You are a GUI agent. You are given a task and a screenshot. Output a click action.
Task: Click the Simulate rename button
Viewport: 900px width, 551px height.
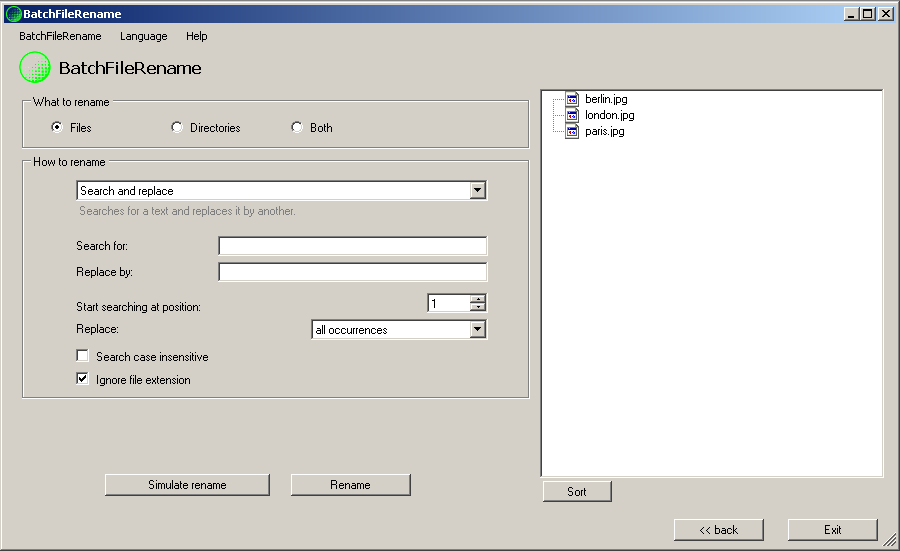point(187,485)
